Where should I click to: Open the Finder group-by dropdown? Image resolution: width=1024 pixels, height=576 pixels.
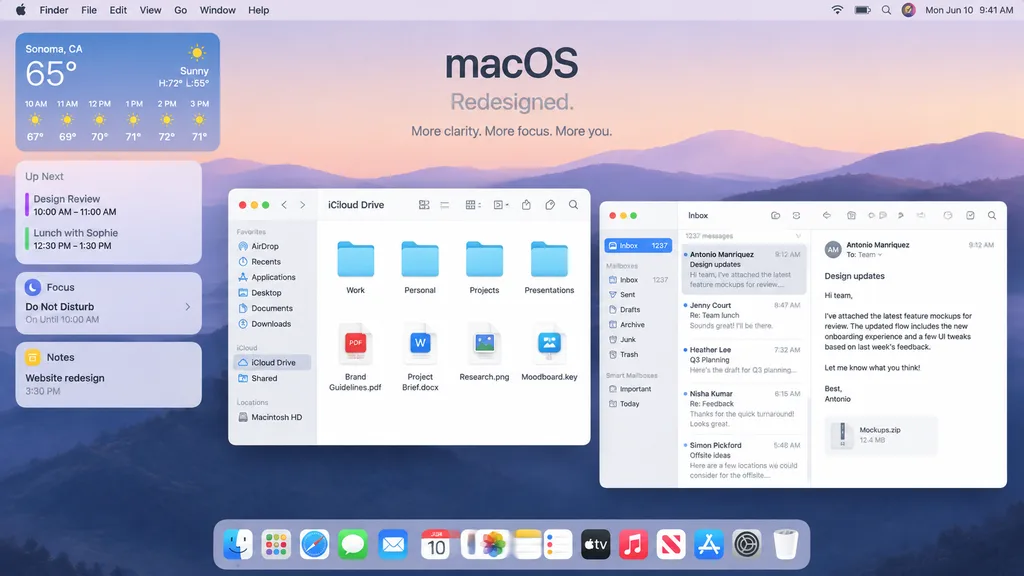[473, 205]
